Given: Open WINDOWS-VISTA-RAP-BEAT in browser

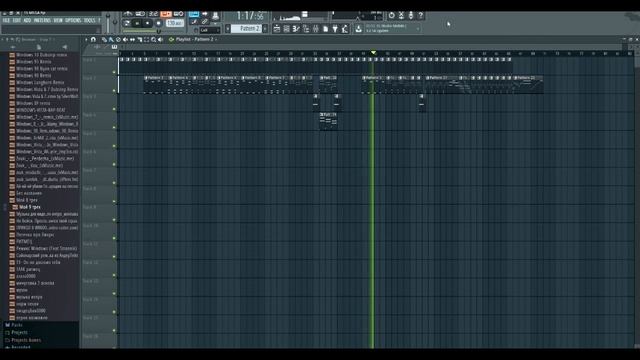Looking at the screenshot, I should 40,110.
